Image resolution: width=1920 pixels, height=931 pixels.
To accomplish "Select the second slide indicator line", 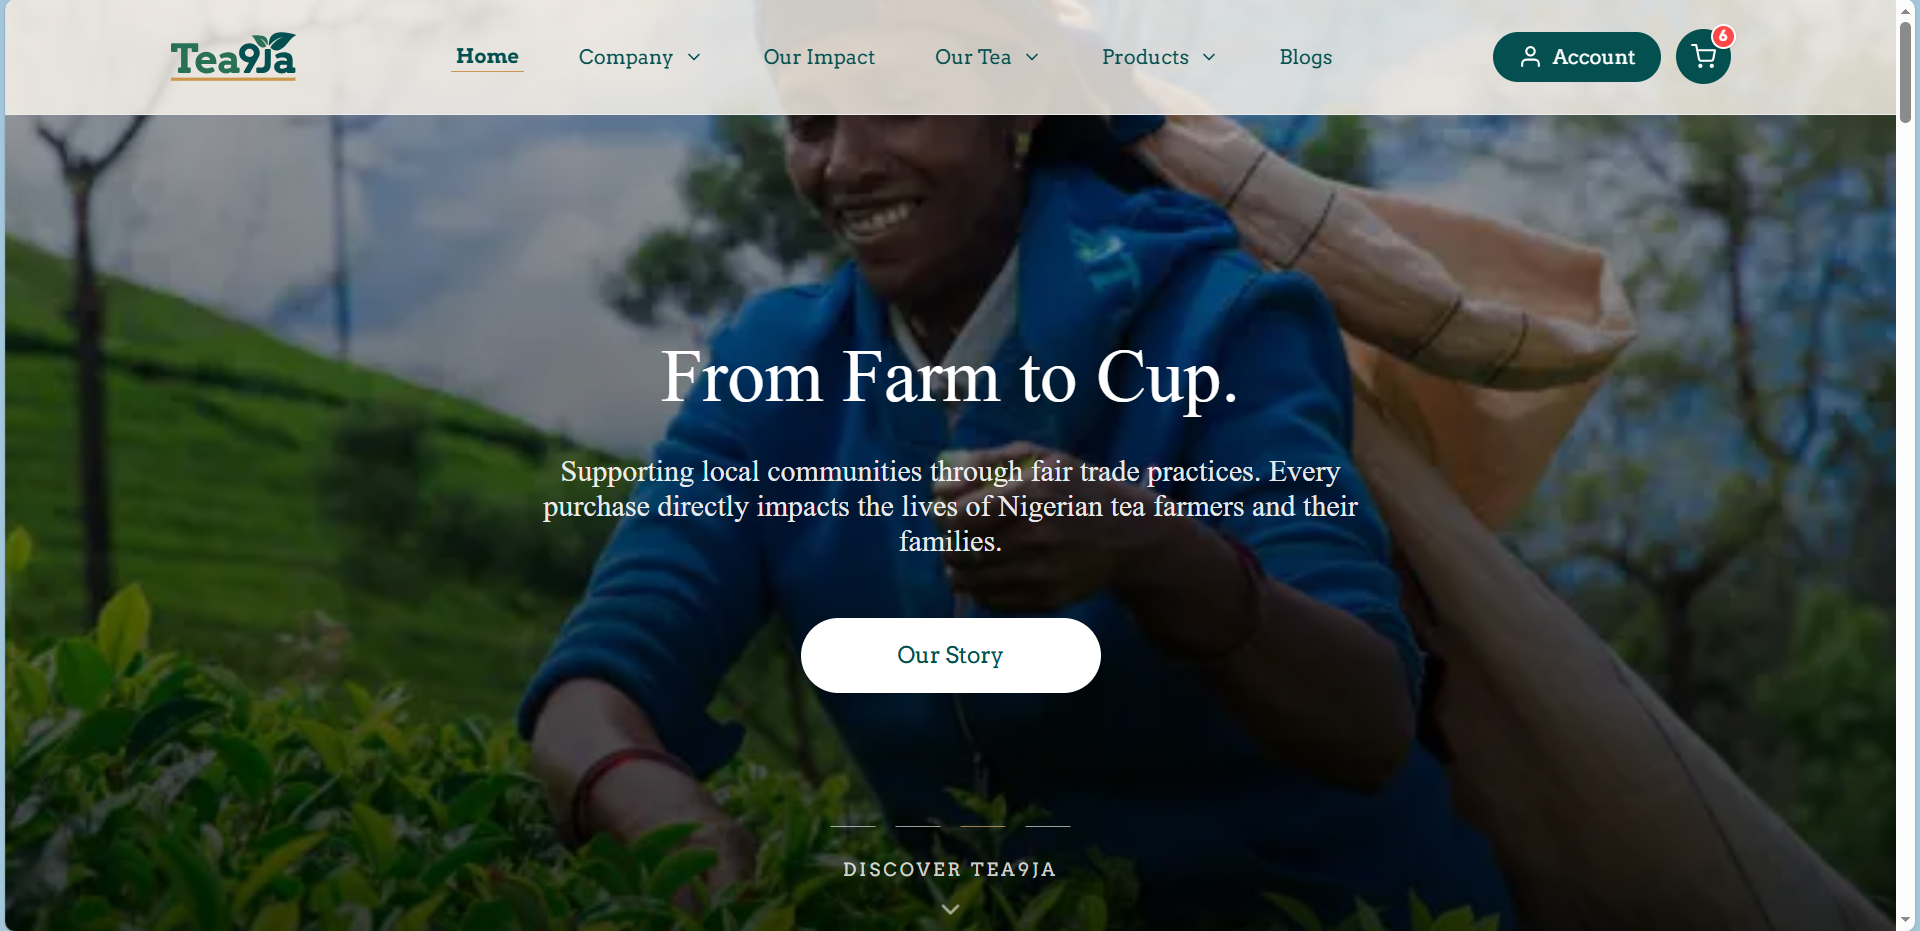I will click(918, 826).
